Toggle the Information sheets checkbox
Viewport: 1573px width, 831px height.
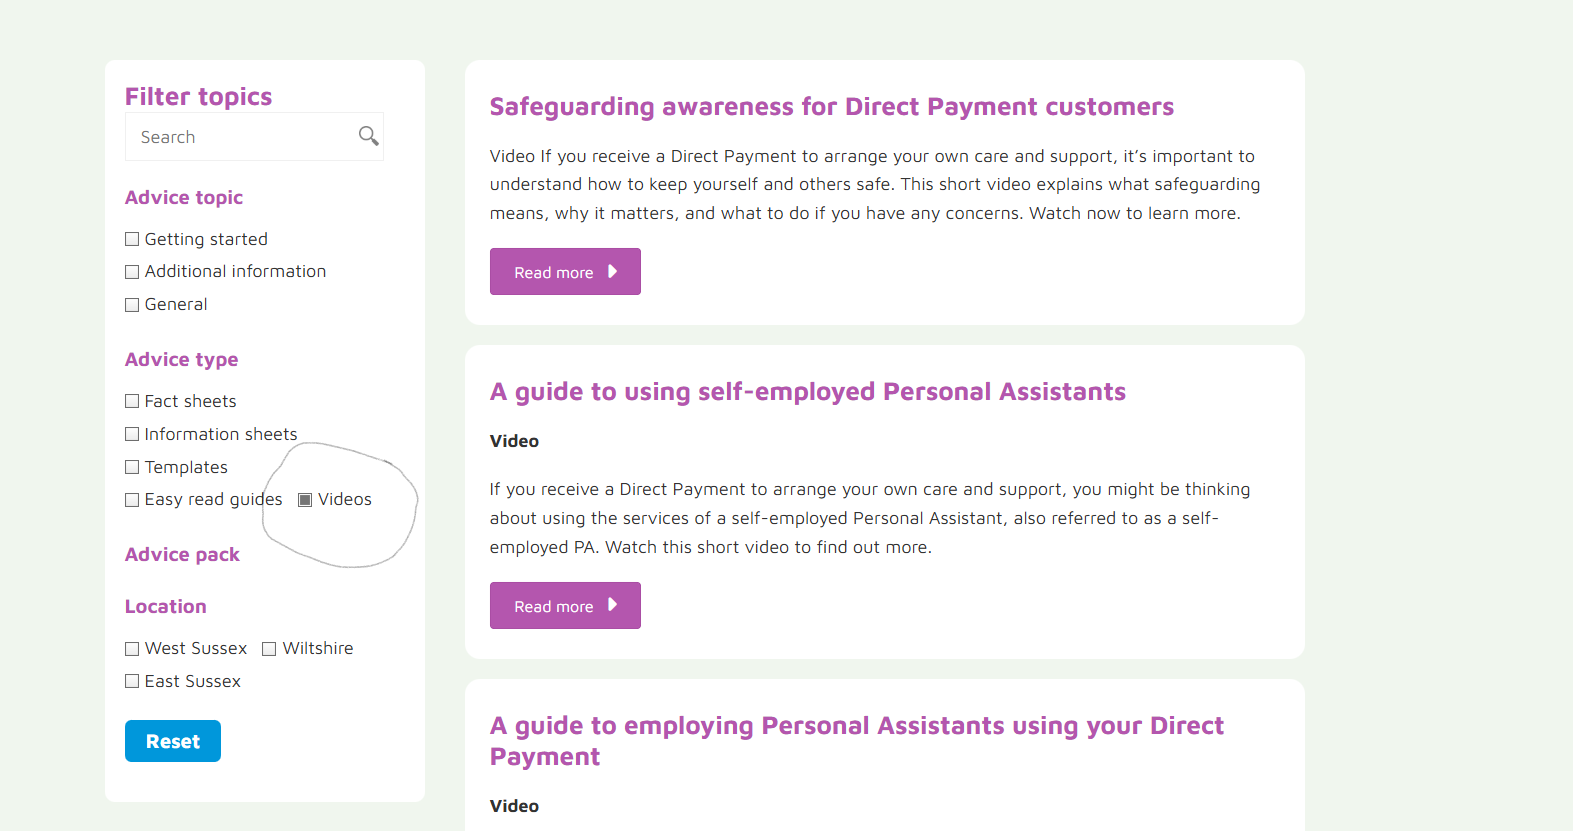(x=132, y=434)
